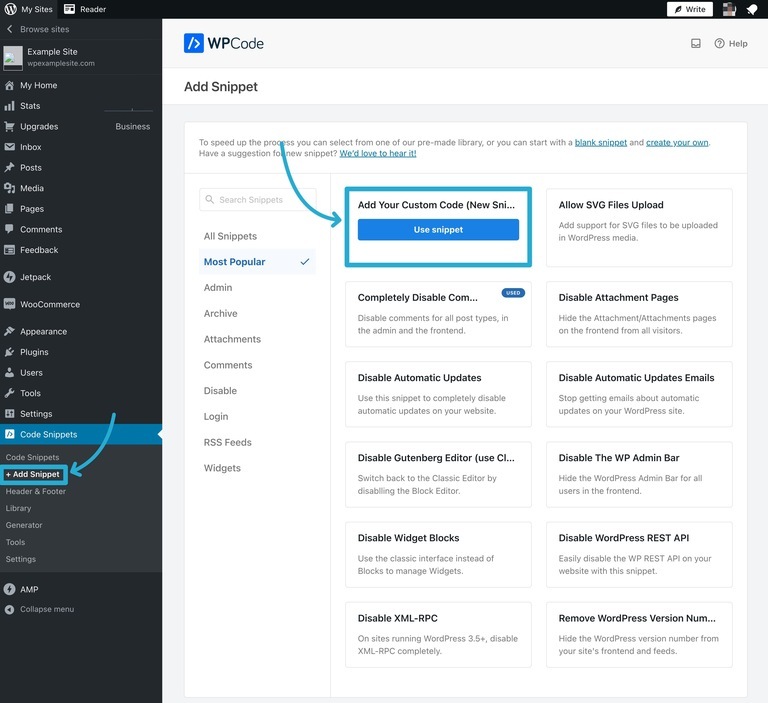Image resolution: width=768 pixels, height=703 pixels.
Task: Open the notifications bell icon
Action: pos(752,9)
